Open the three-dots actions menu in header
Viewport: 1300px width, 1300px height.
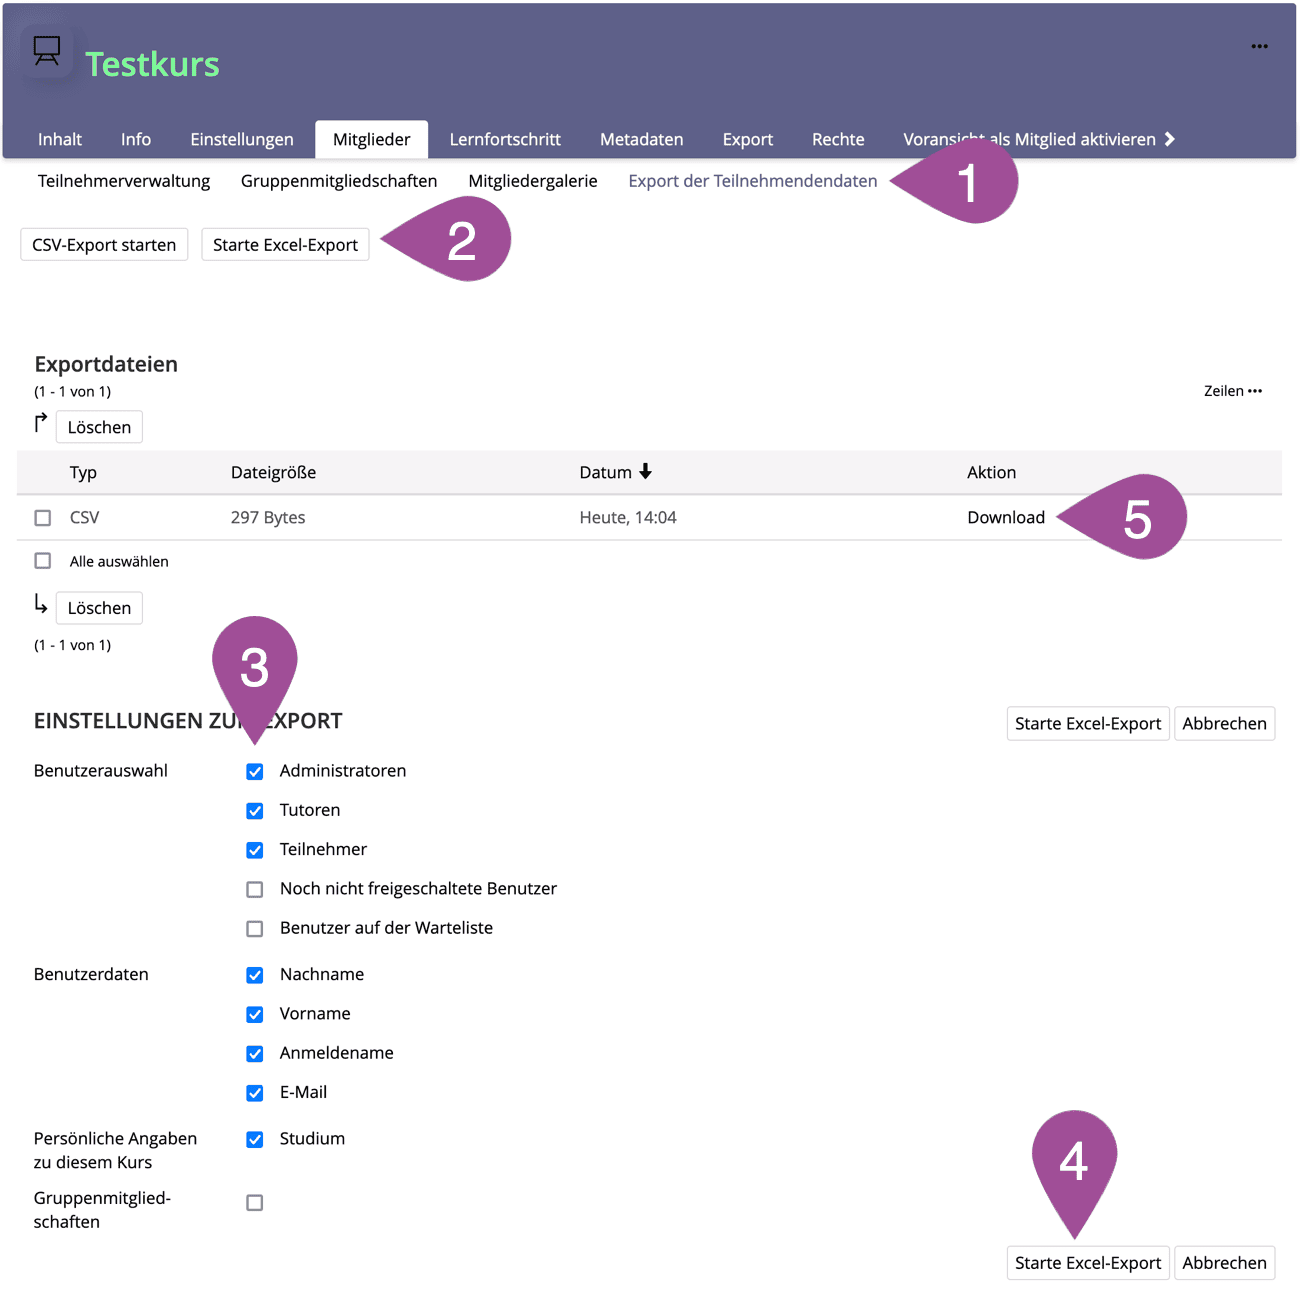1259,46
